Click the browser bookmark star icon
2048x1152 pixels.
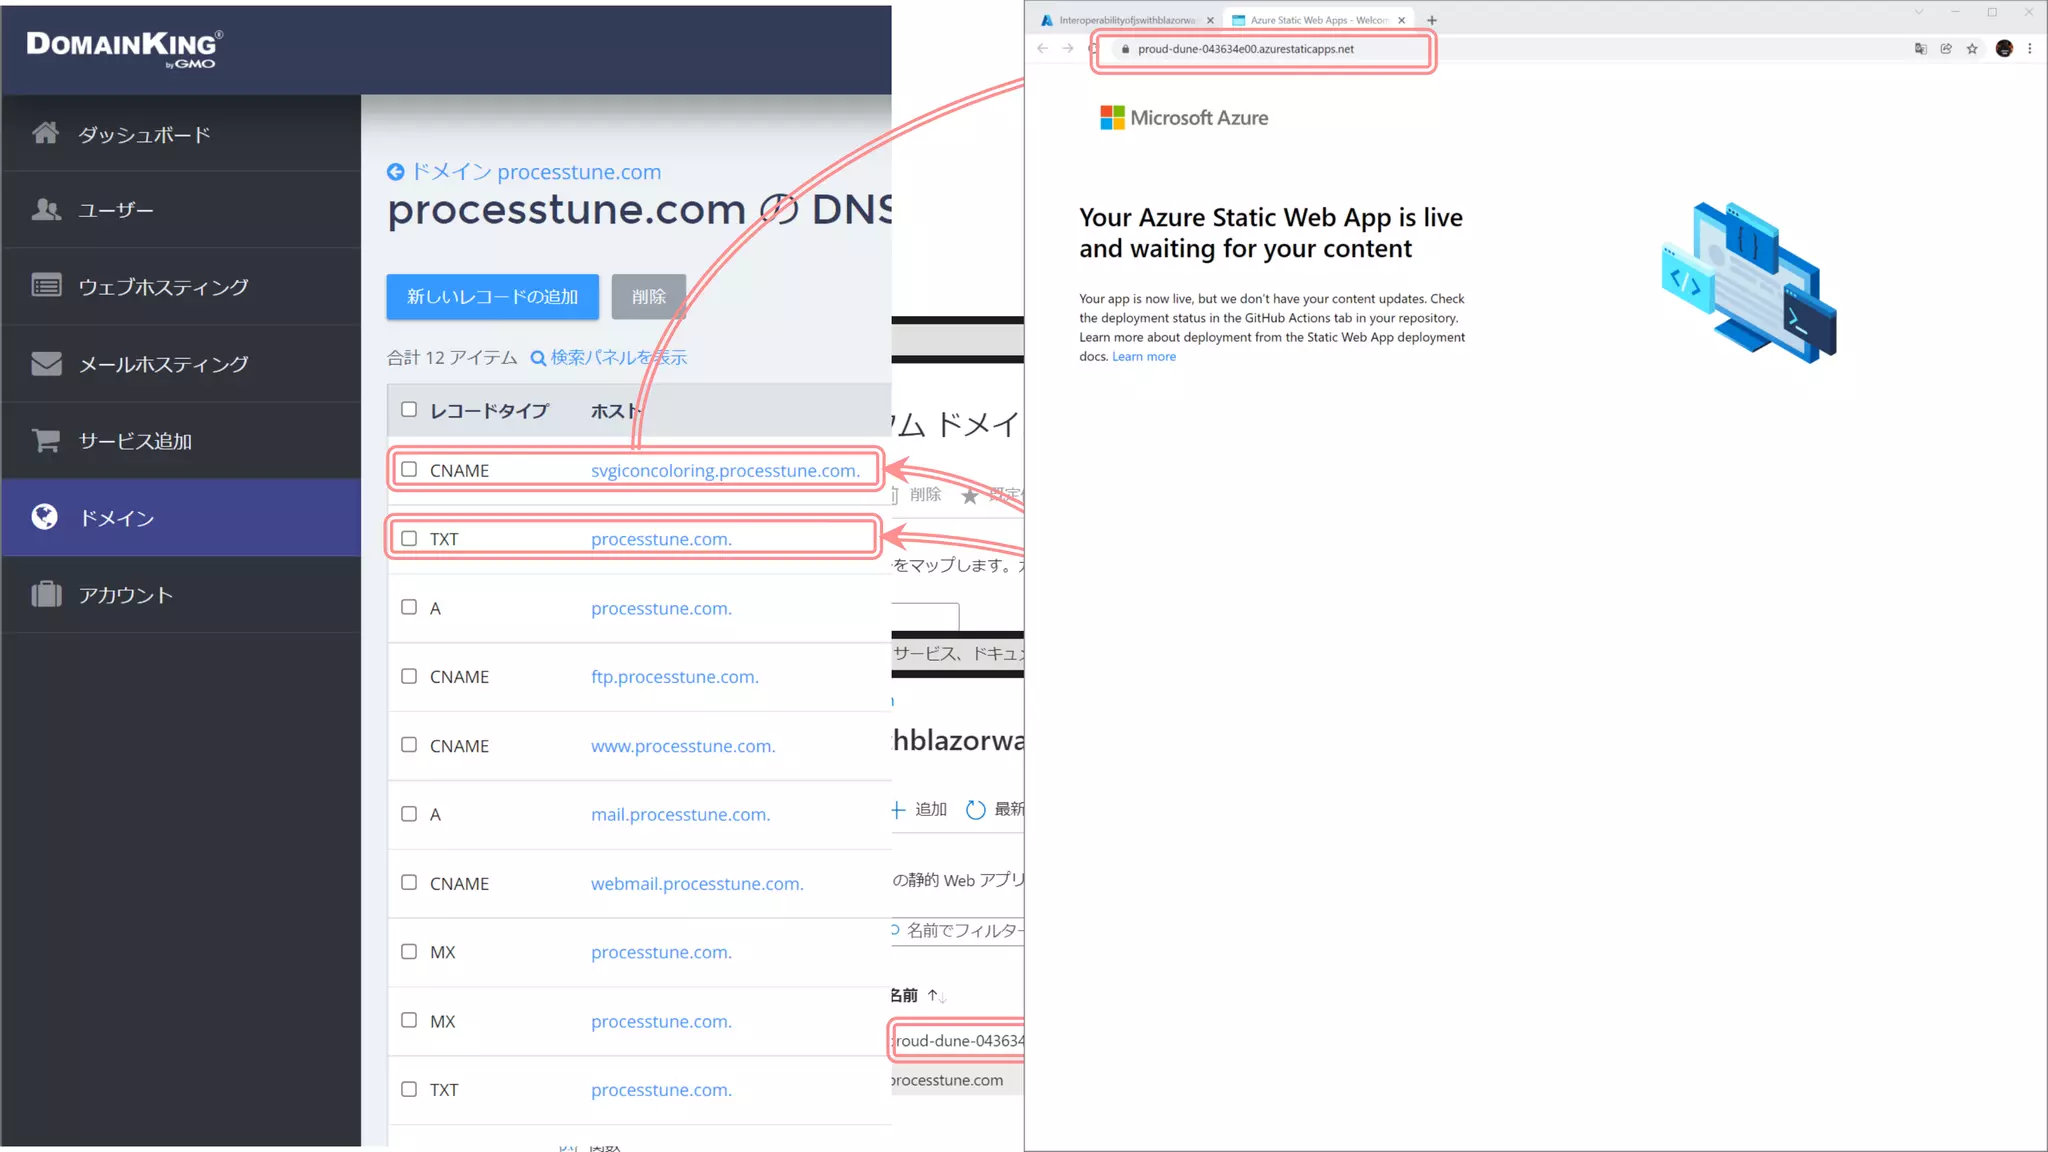pos(1972,49)
